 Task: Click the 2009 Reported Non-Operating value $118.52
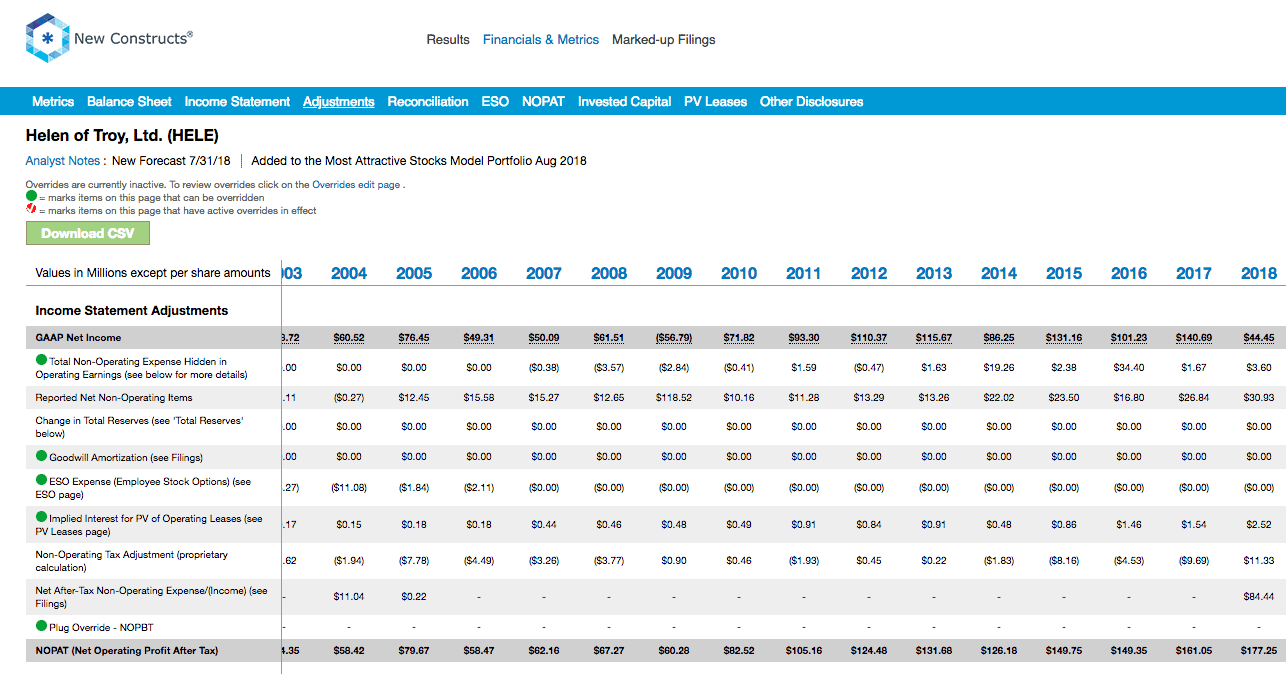coord(674,398)
